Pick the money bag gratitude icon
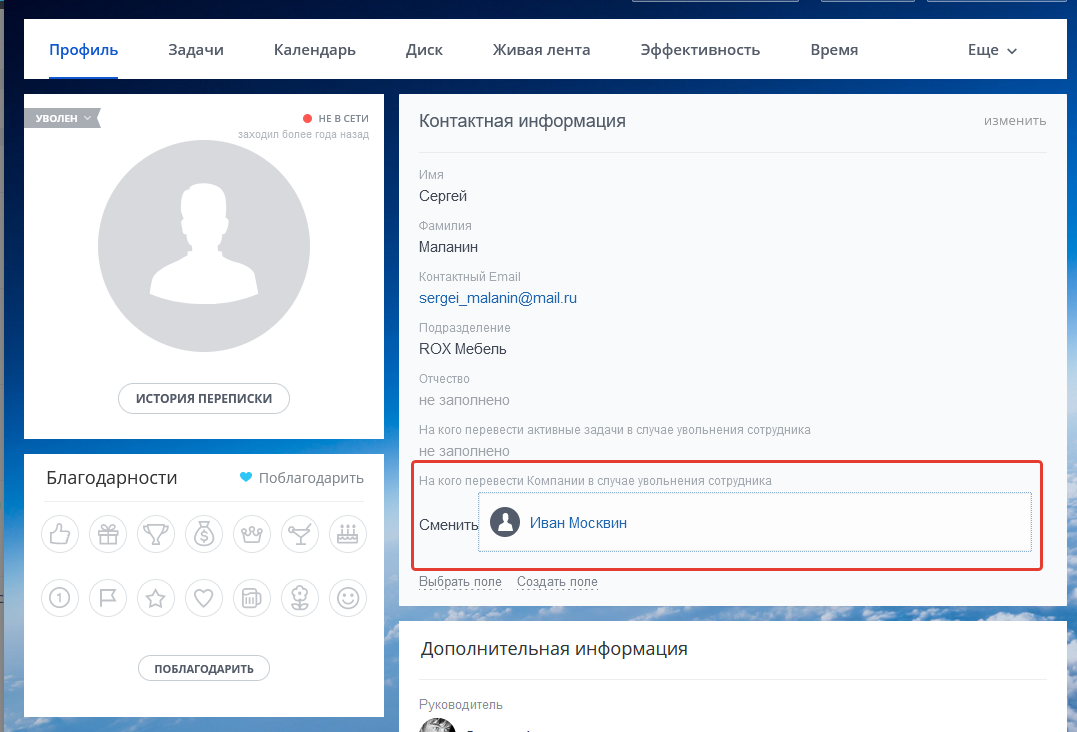The image size is (1077, 732). (204, 534)
